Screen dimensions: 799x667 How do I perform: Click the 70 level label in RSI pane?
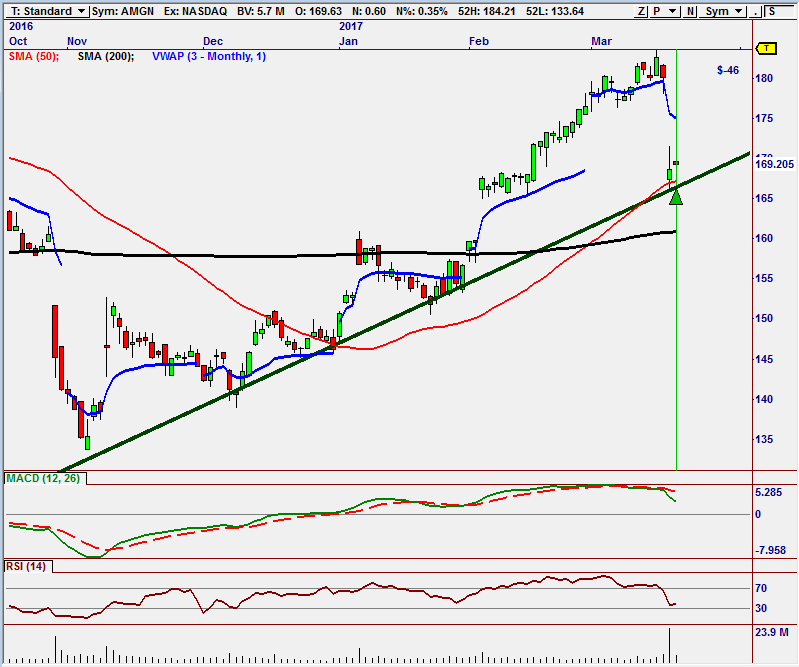(761, 589)
